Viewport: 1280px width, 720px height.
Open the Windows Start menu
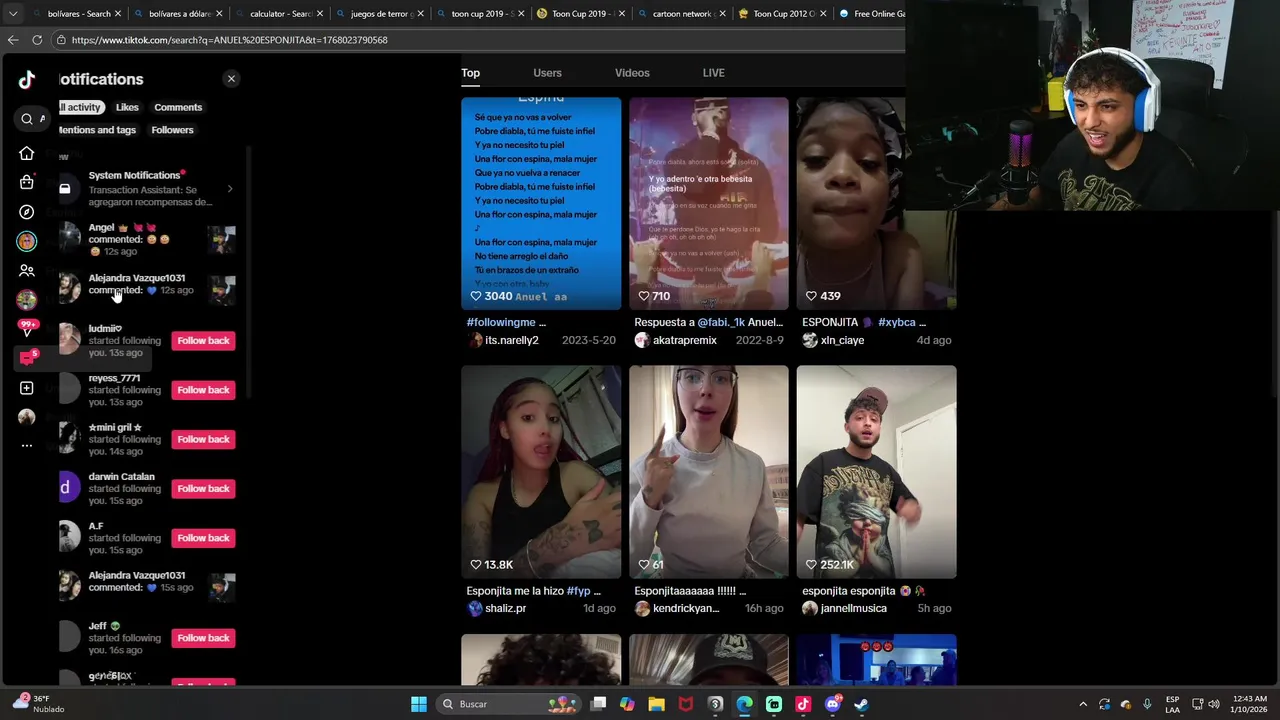click(419, 704)
